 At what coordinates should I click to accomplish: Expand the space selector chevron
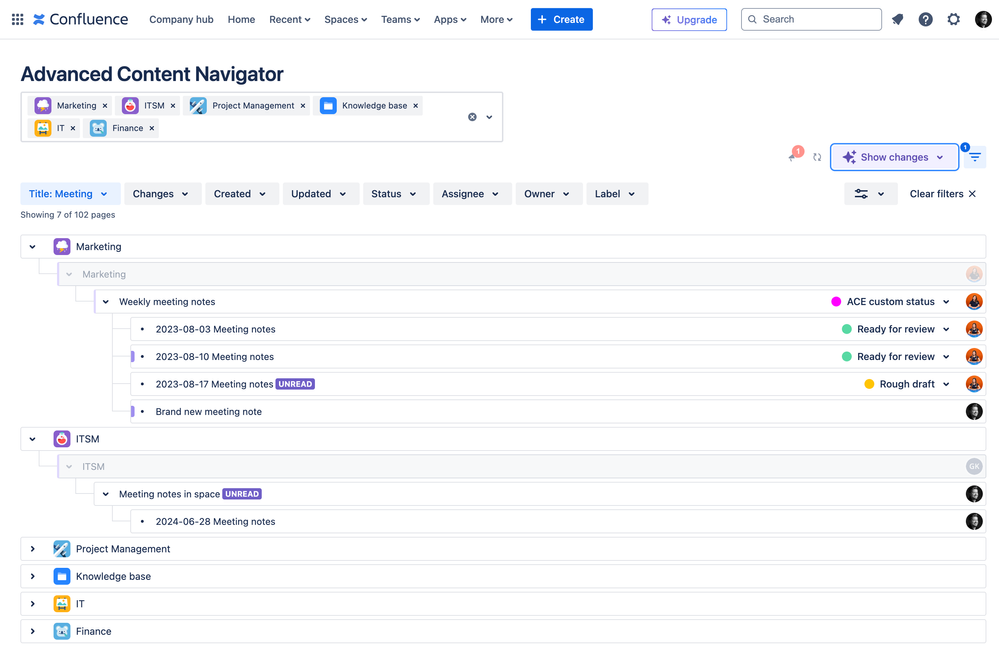[489, 117]
